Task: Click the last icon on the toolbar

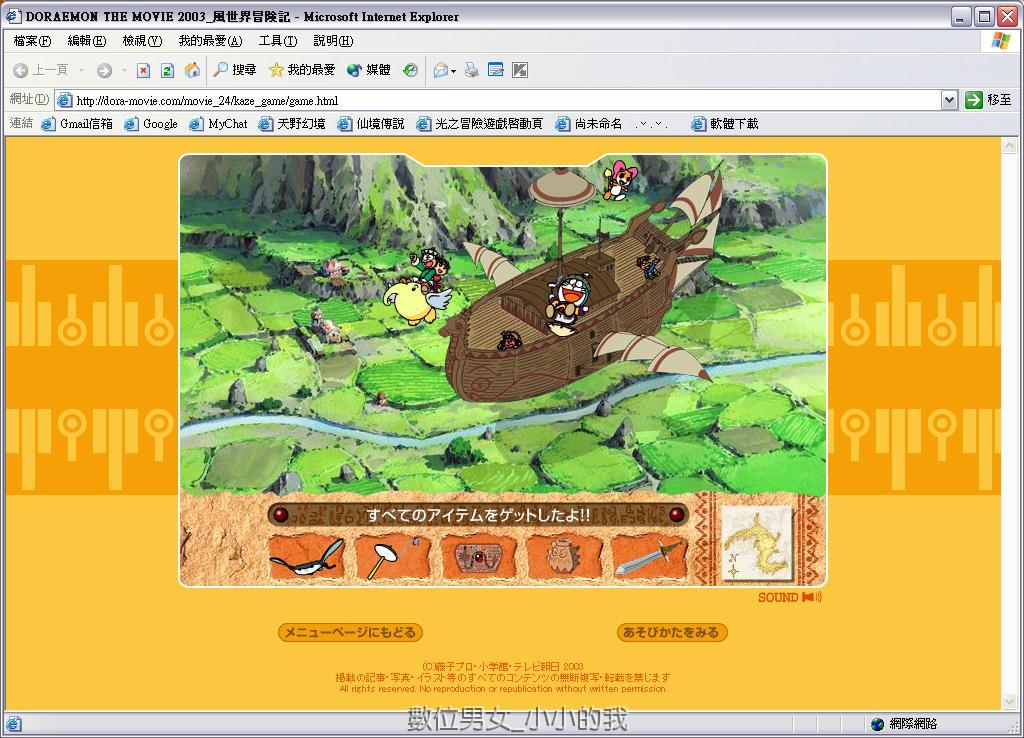Action: (520, 70)
